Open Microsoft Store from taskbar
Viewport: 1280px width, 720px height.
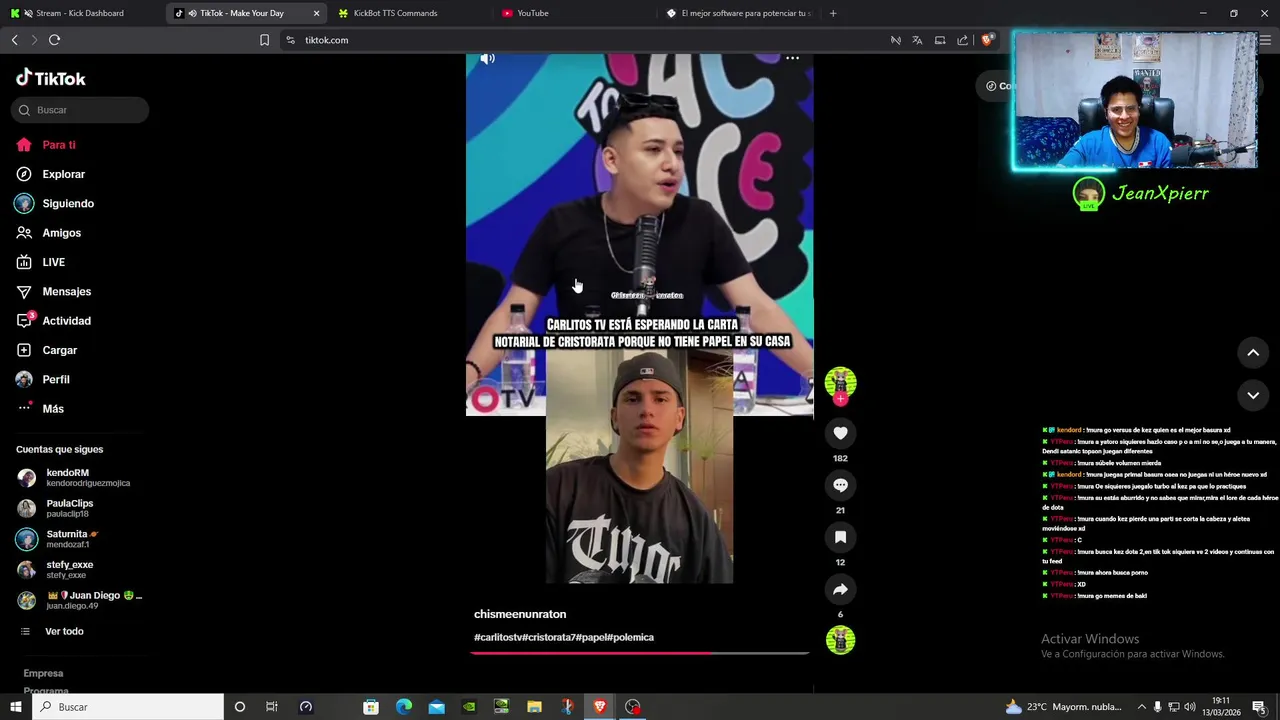(371, 707)
